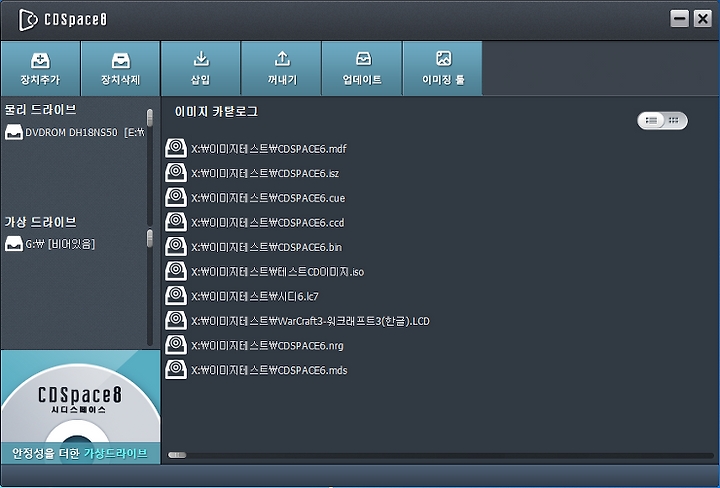Image resolution: width=720 pixels, height=488 pixels.
Task: Click the image catalog horizontal scrollbar thumb
Action: pos(177,455)
